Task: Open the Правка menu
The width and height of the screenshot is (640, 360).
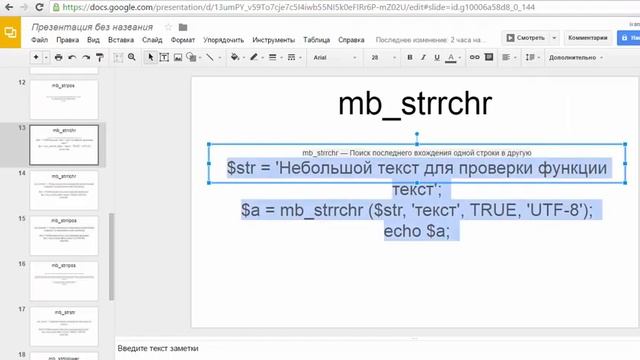Action: (x=68, y=40)
